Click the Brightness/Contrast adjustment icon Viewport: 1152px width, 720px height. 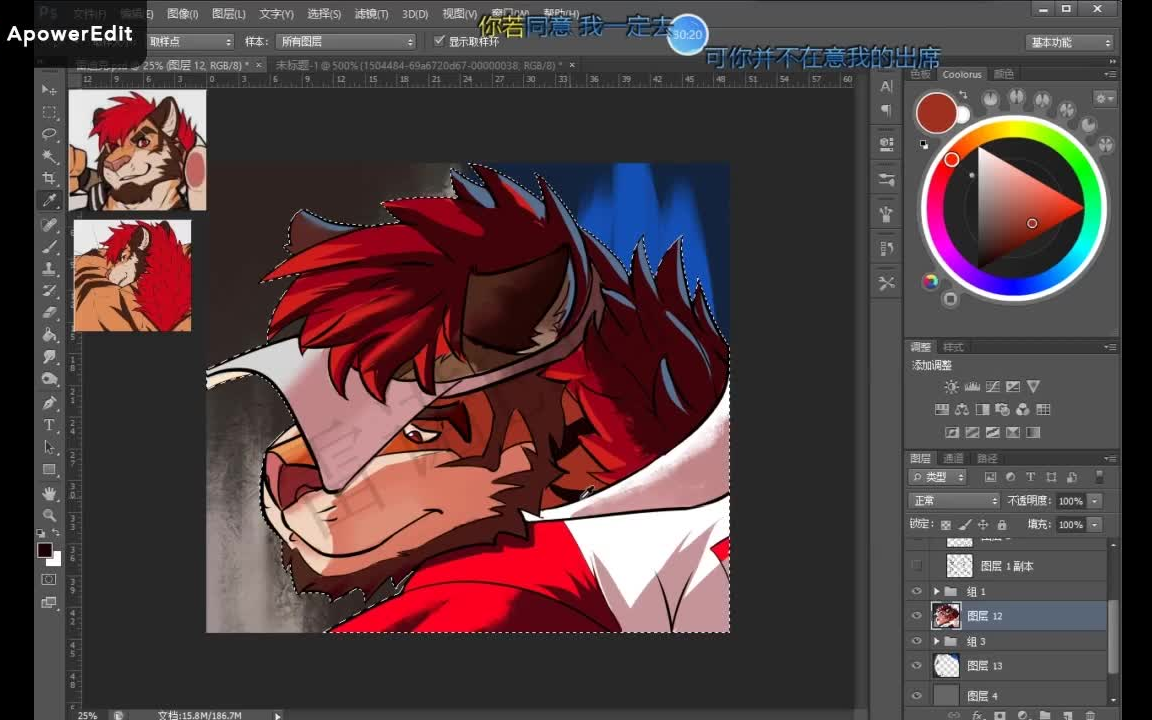(951, 387)
